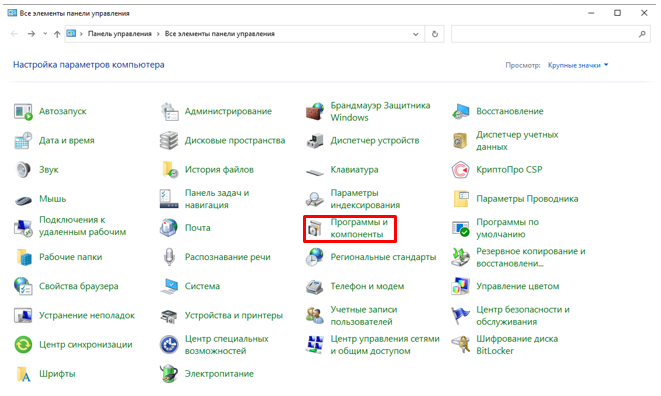661x396 pixels.
Task: Go up one level with Up arrow
Action: point(57,34)
